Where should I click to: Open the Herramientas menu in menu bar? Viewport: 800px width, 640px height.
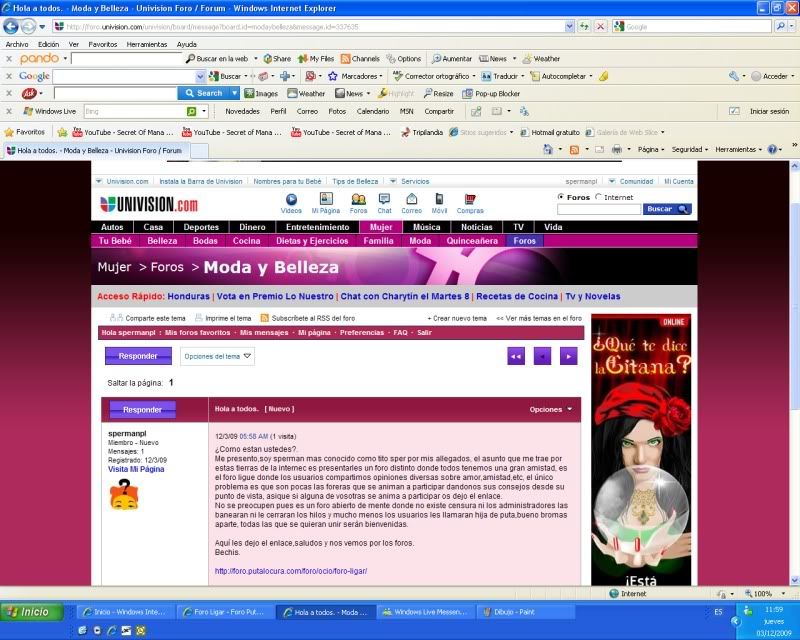147,44
